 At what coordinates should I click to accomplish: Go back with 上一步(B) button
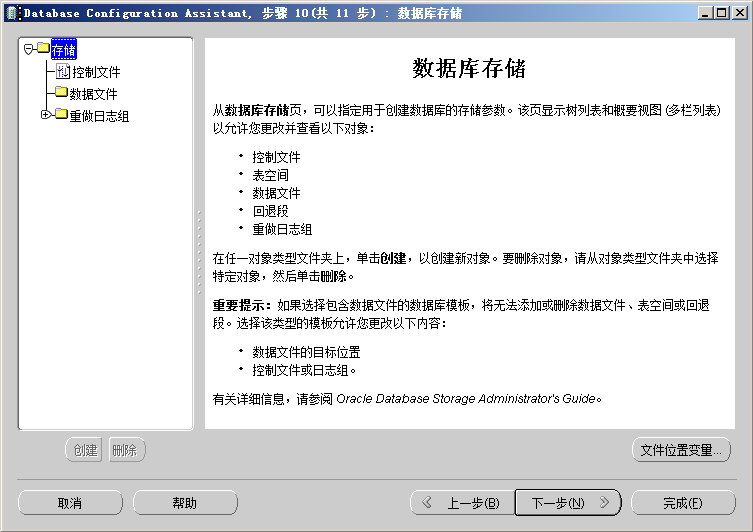tap(462, 503)
